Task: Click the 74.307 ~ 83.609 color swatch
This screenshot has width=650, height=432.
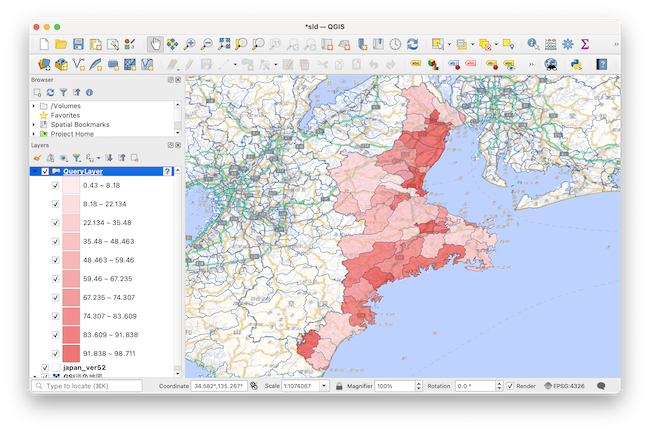Action: click(x=71, y=316)
